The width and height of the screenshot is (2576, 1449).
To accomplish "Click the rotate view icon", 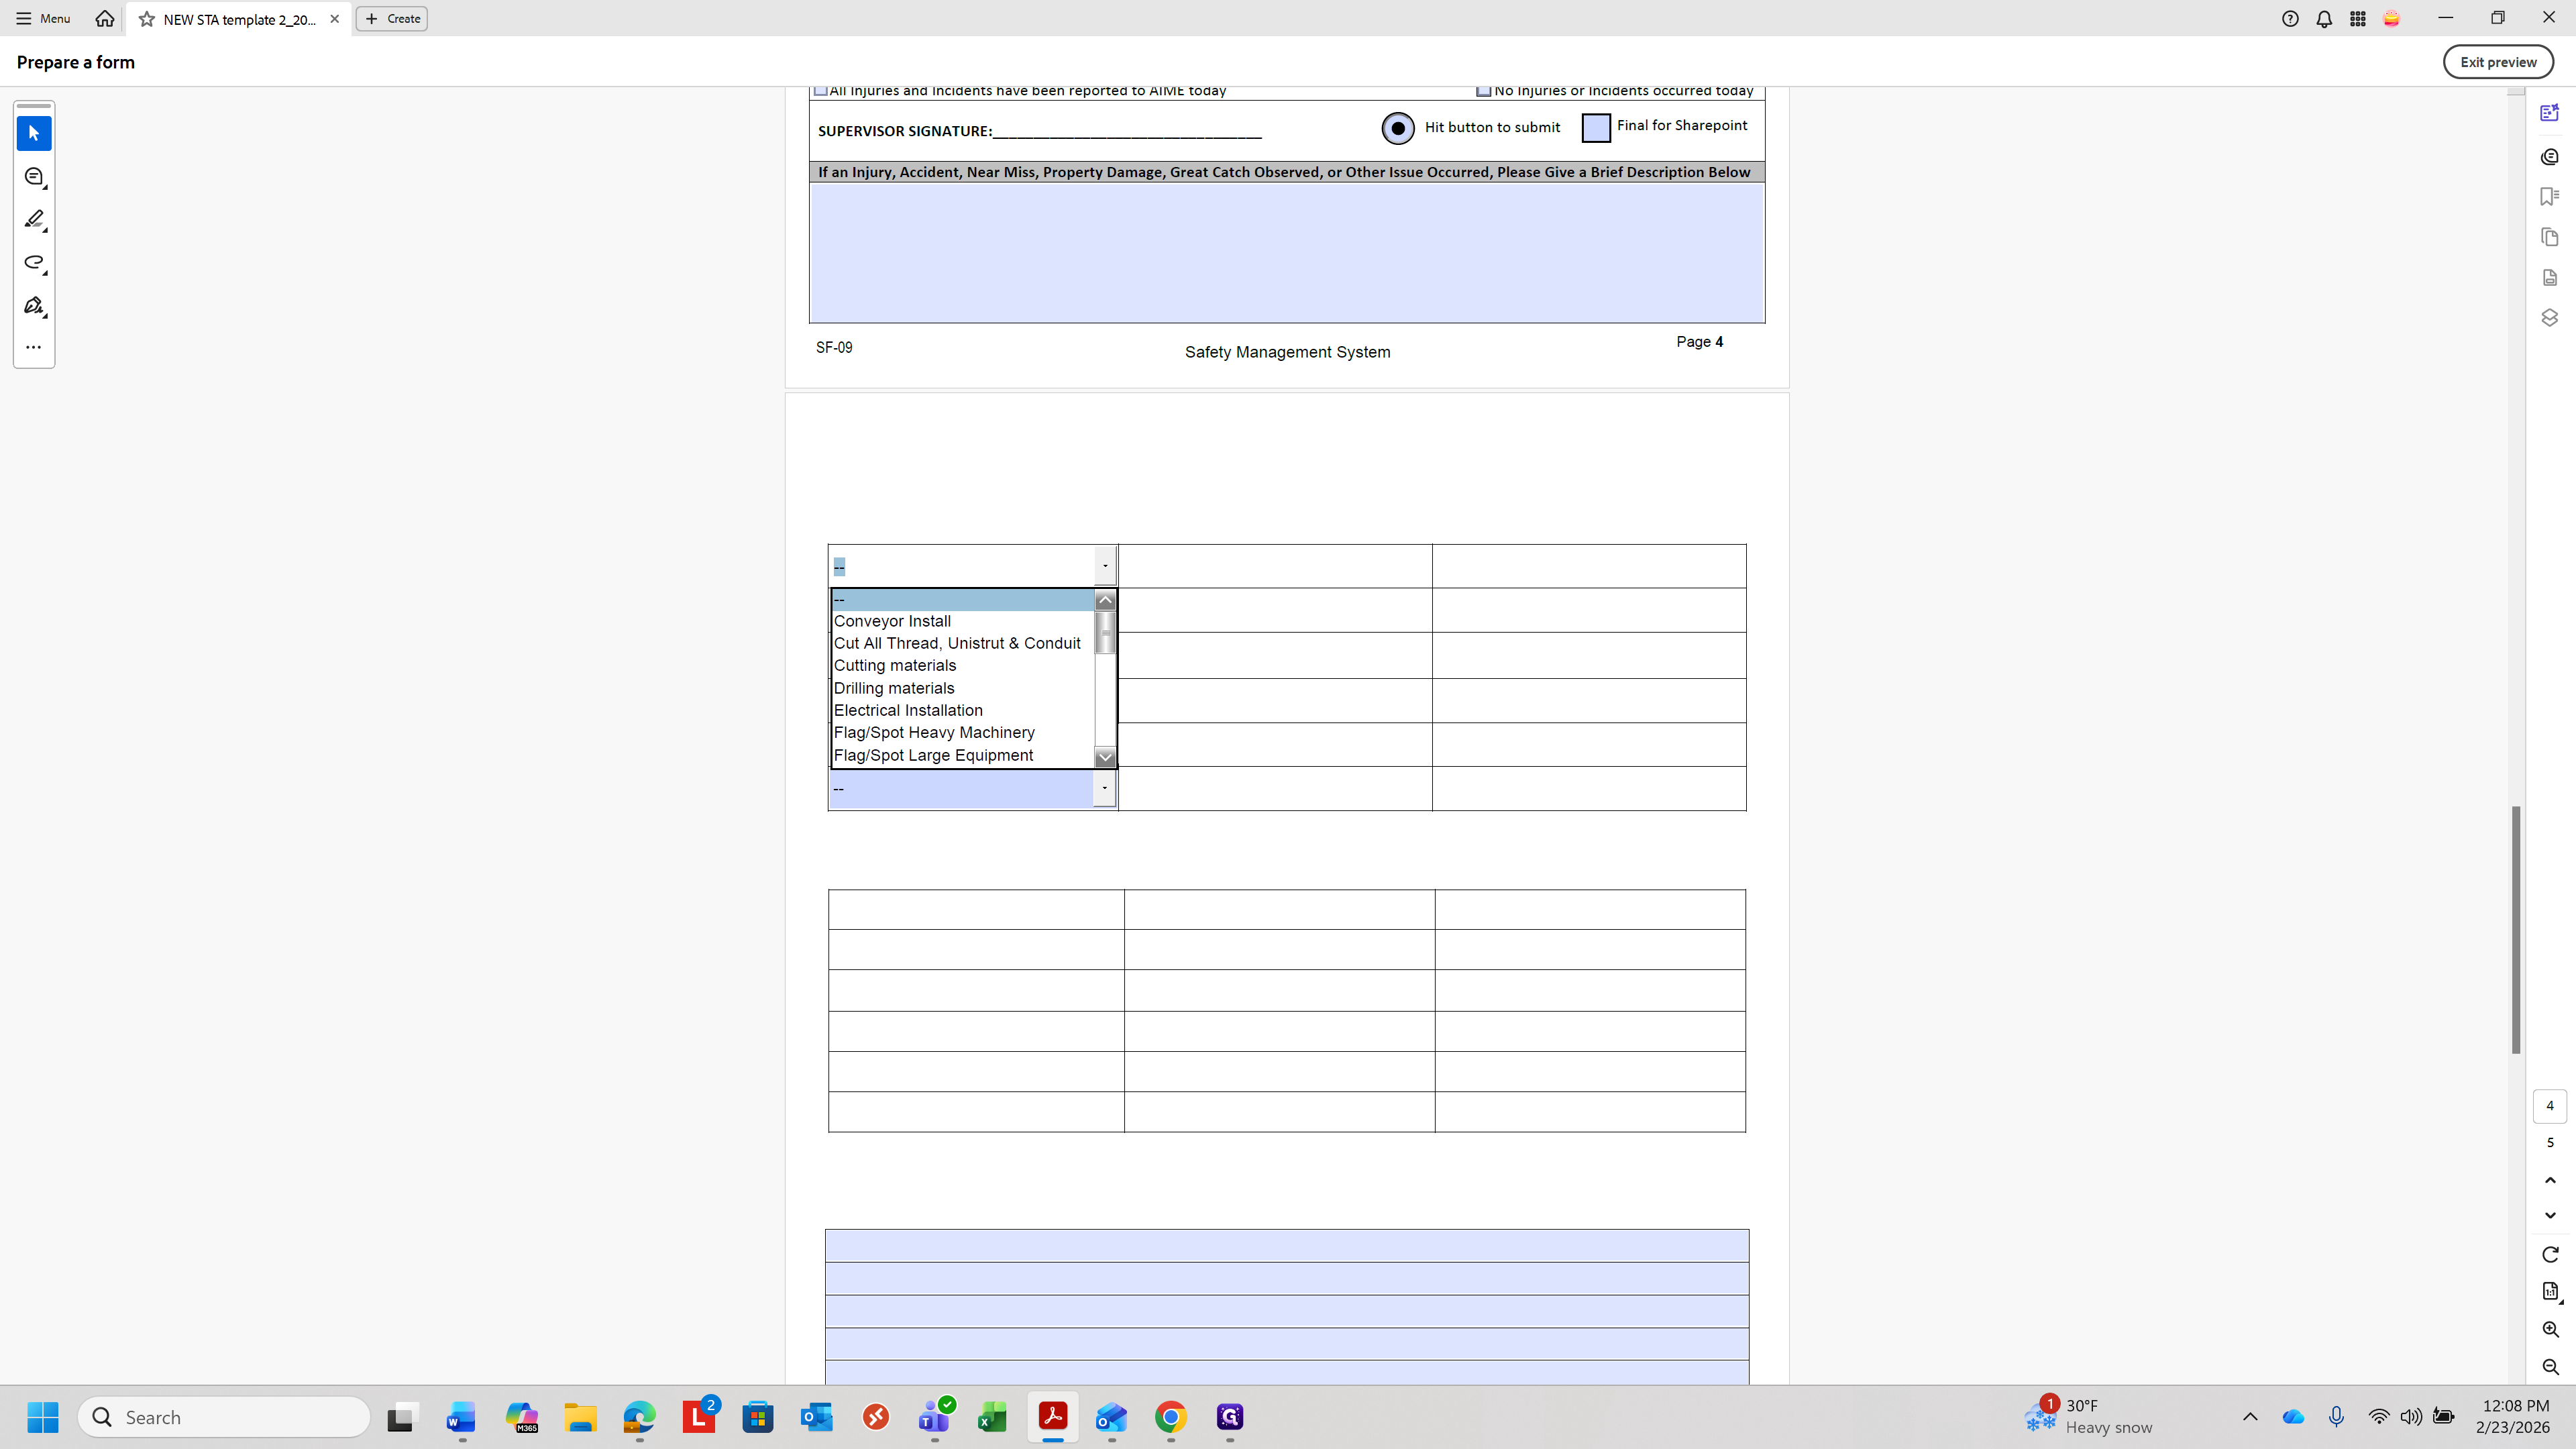I will point(2549,1254).
